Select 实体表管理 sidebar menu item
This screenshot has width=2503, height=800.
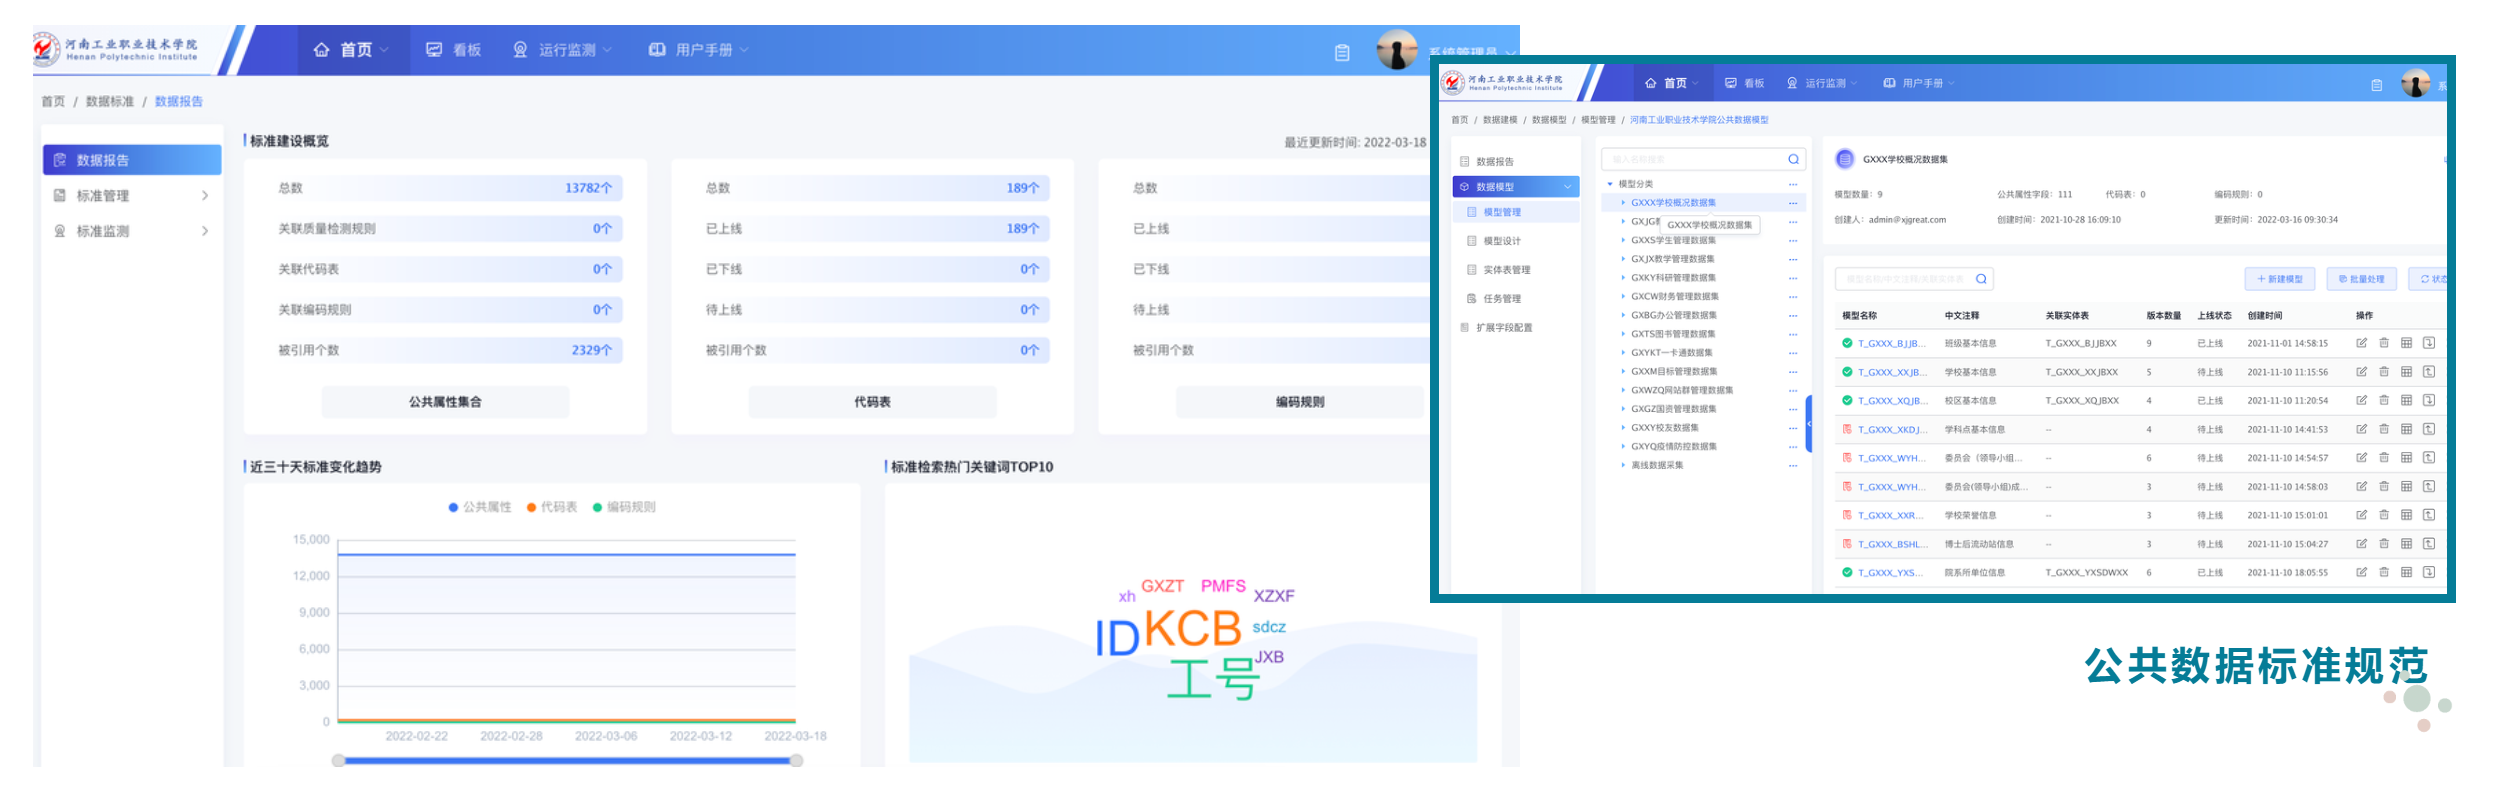[1506, 270]
